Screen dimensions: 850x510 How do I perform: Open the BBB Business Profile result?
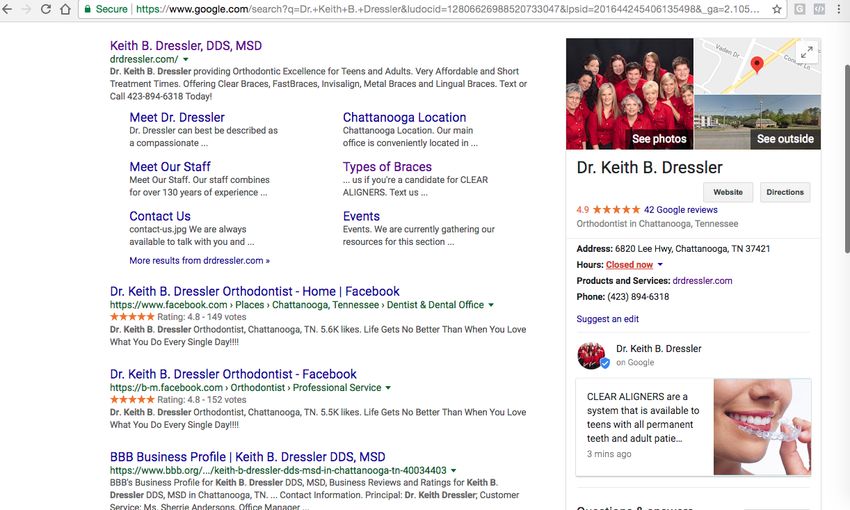[x=248, y=457]
